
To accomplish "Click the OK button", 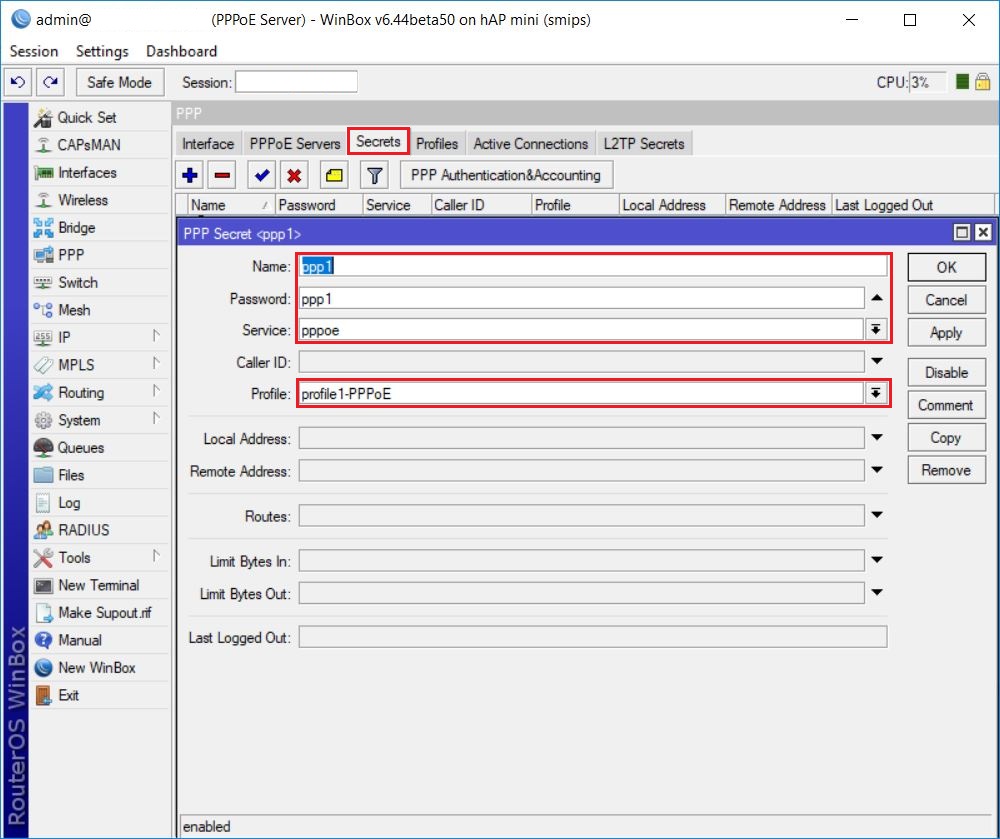I will click(946, 268).
